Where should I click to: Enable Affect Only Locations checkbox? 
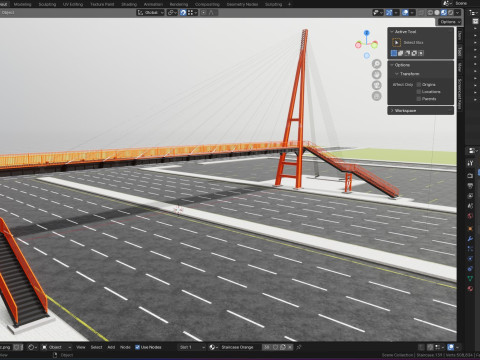point(419,92)
